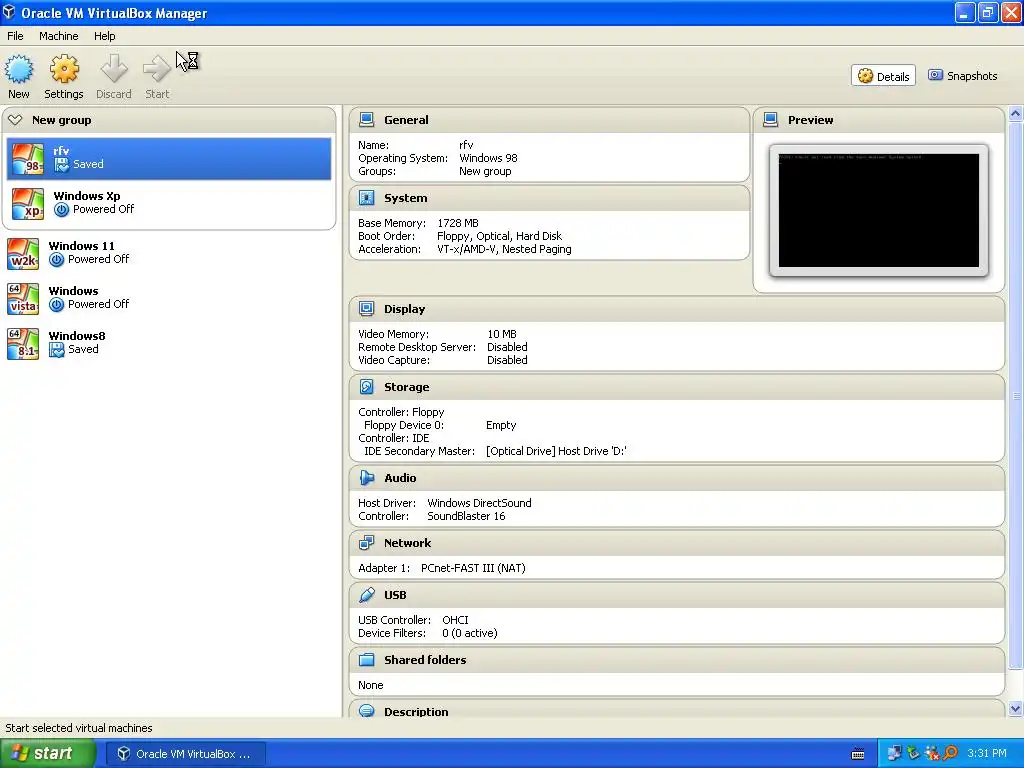Open the Help menu
This screenshot has height=768, width=1024.
[104, 36]
